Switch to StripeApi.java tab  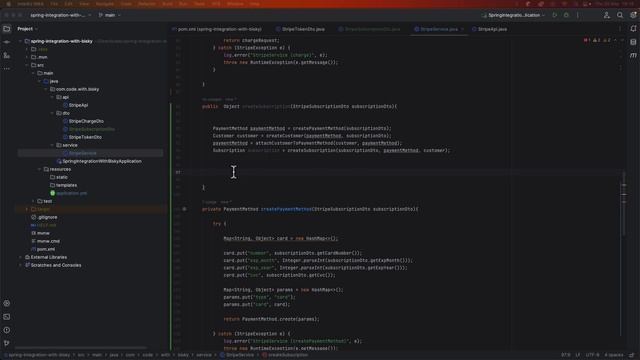tap(489, 29)
